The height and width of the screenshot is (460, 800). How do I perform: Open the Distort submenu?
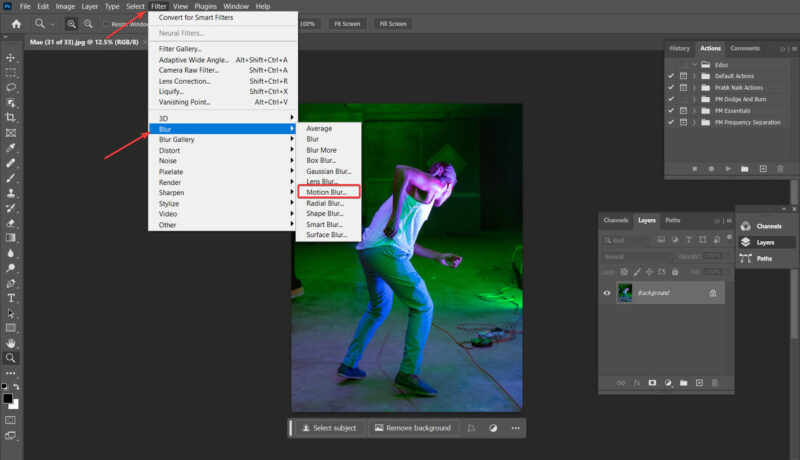222,150
